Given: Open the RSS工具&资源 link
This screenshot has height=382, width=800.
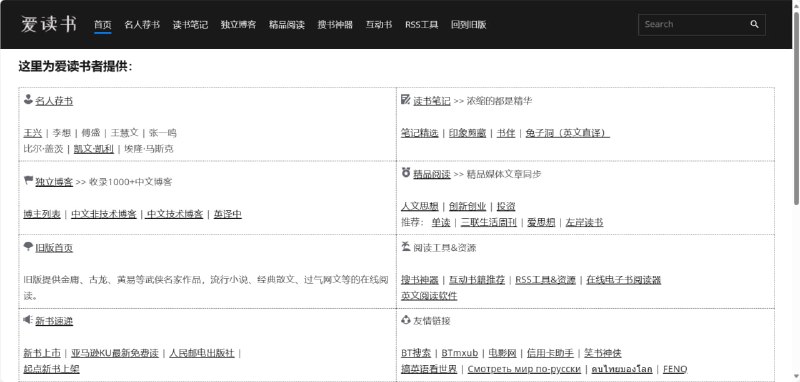Looking at the screenshot, I should [x=545, y=280].
